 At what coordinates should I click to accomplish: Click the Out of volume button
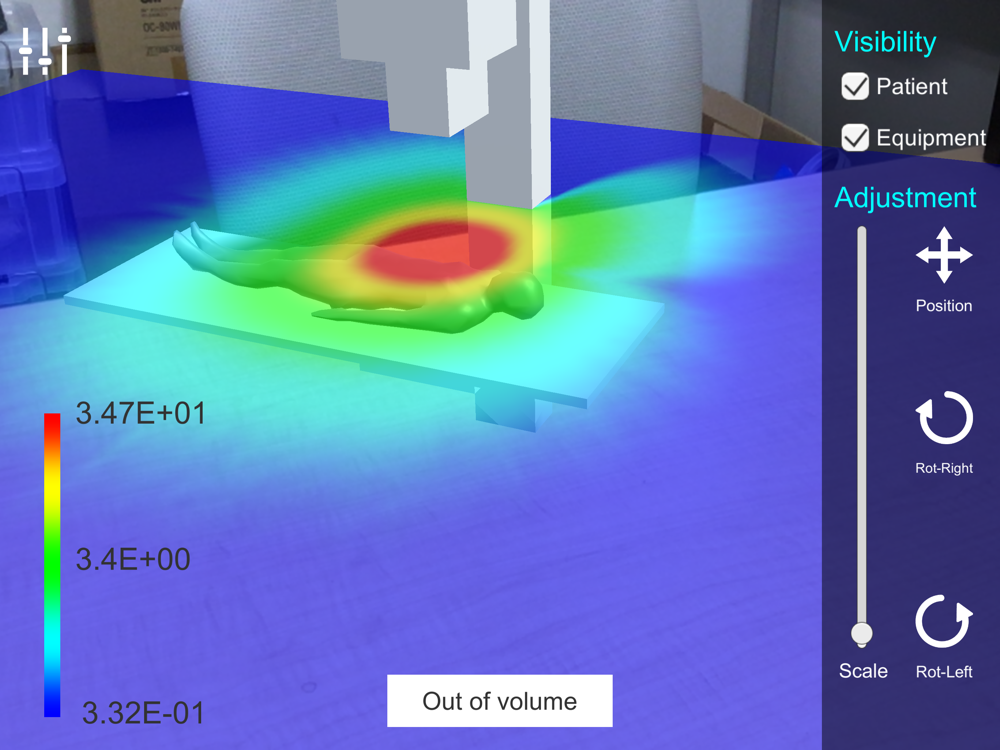499,701
